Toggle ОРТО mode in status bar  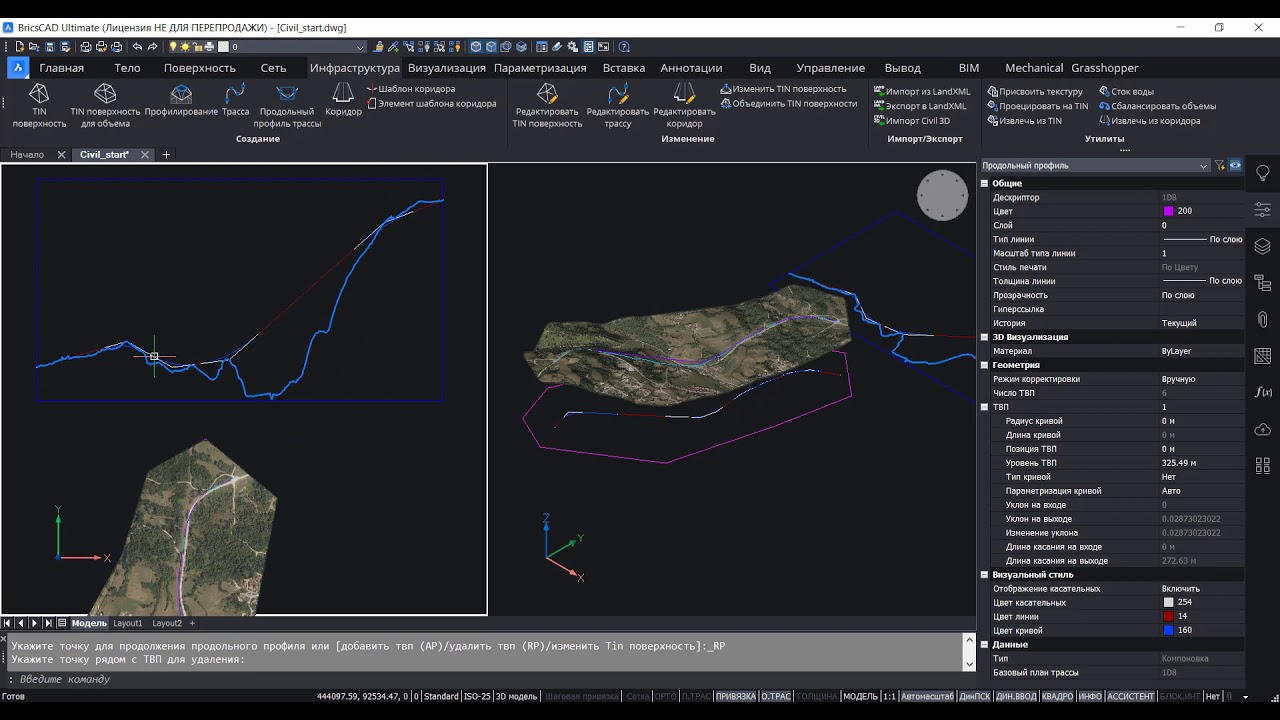coord(665,696)
